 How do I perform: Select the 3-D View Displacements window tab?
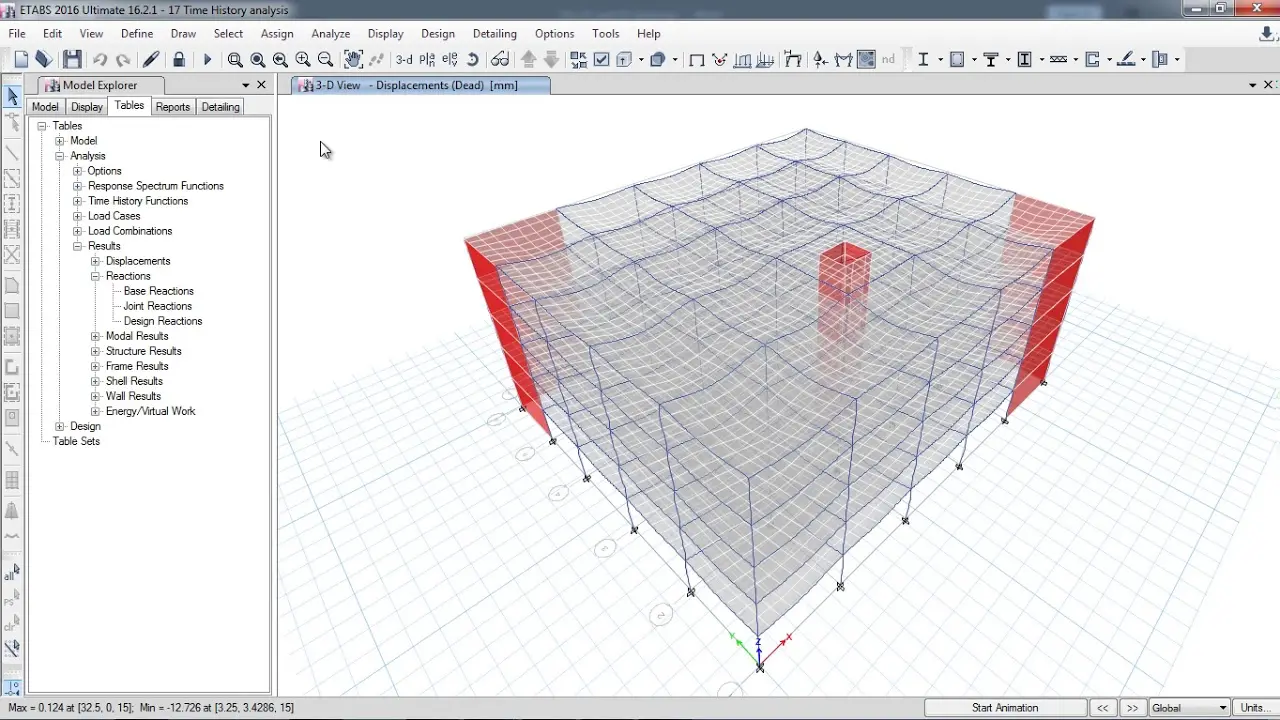420,85
